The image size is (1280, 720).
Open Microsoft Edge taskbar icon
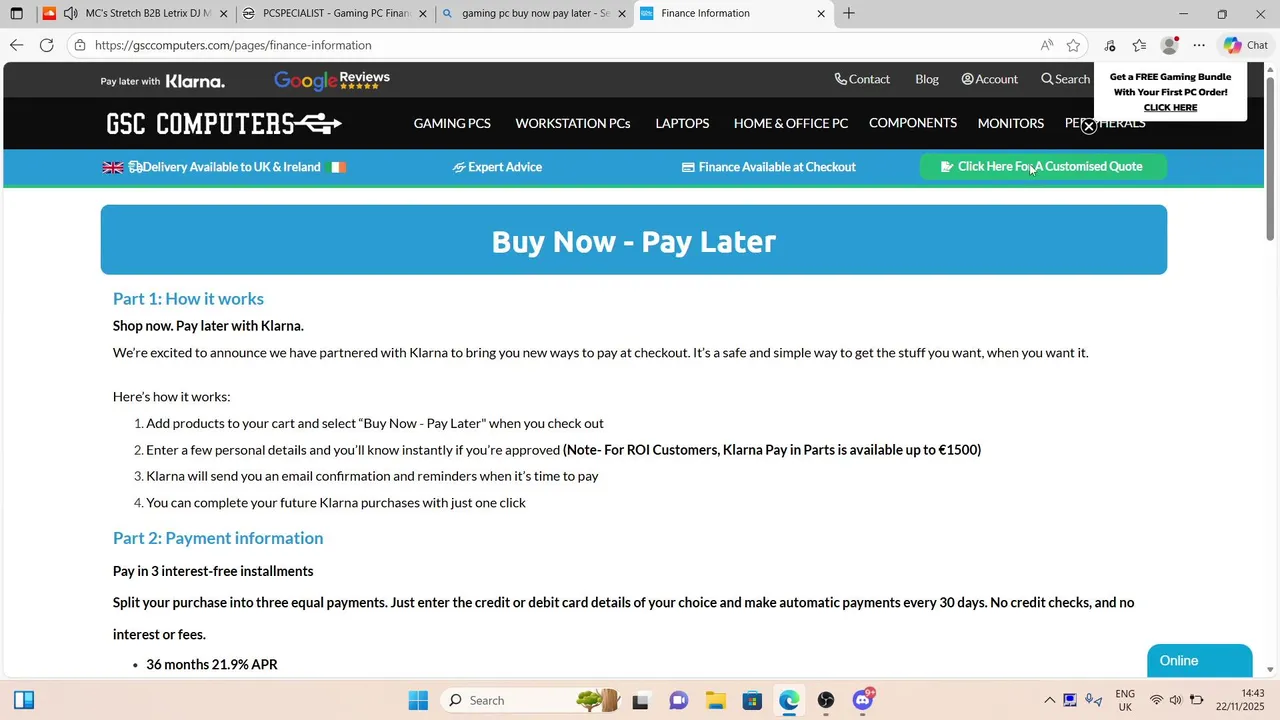click(x=790, y=700)
